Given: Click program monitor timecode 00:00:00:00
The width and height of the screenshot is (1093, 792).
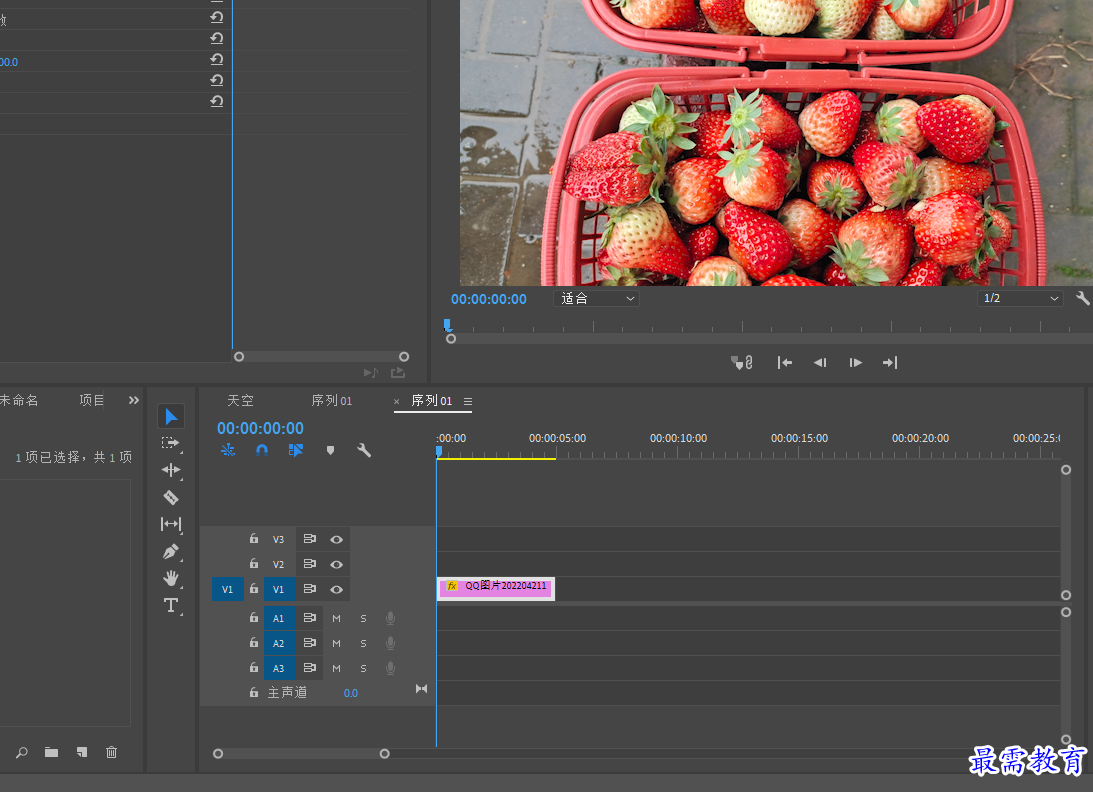Looking at the screenshot, I should pyautogui.click(x=489, y=299).
